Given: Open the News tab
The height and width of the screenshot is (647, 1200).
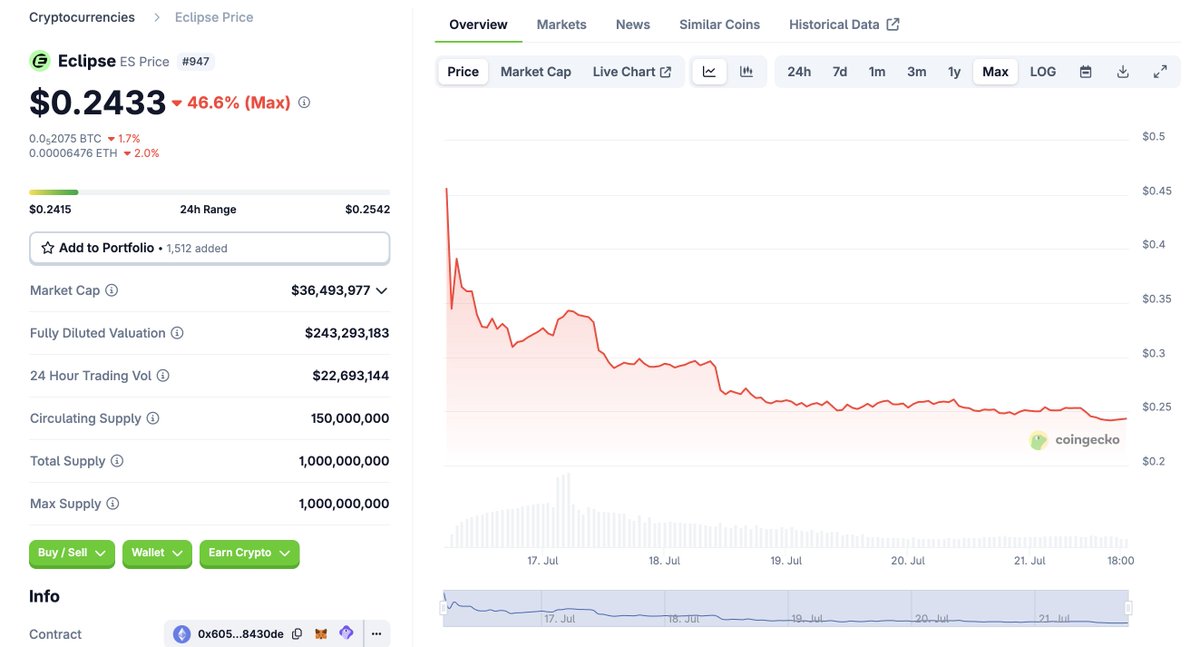Looking at the screenshot, I should (x=633, y=24).
